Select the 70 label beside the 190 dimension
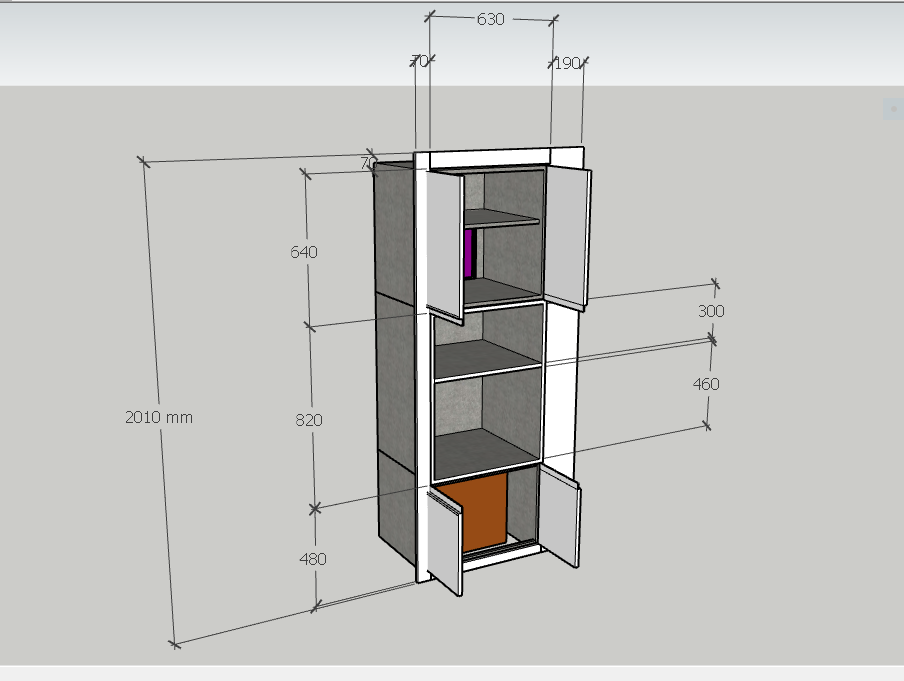This screenshot has height=681, width=904. pos(420,61)
